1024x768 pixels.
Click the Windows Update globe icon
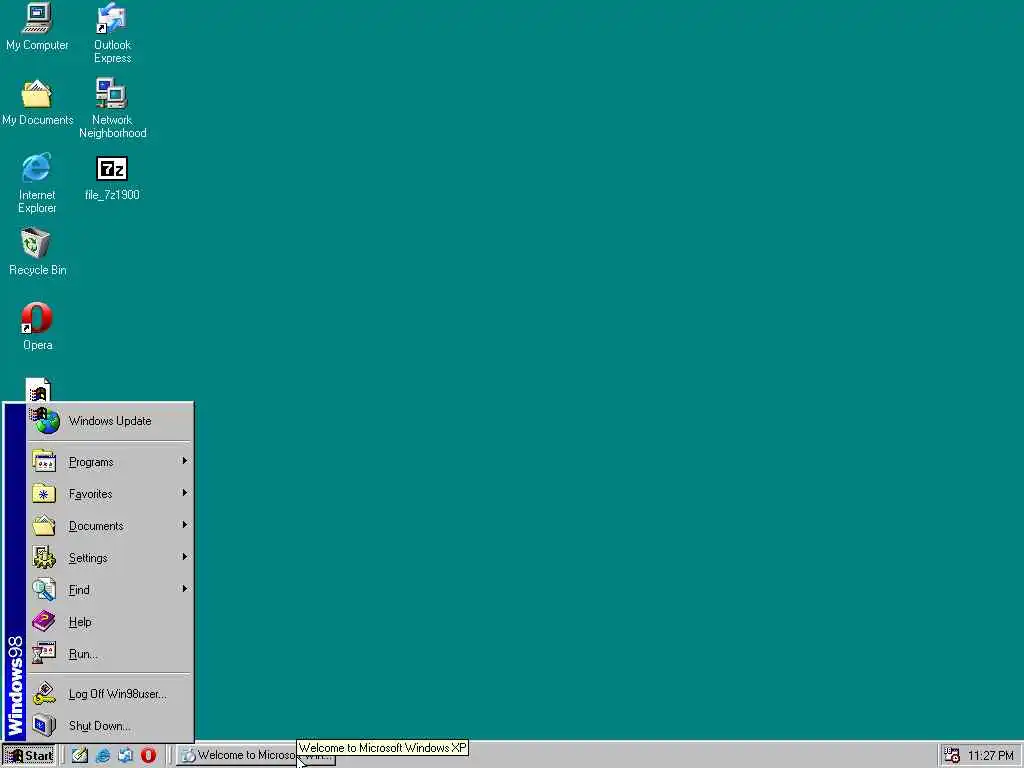point(45,421)
